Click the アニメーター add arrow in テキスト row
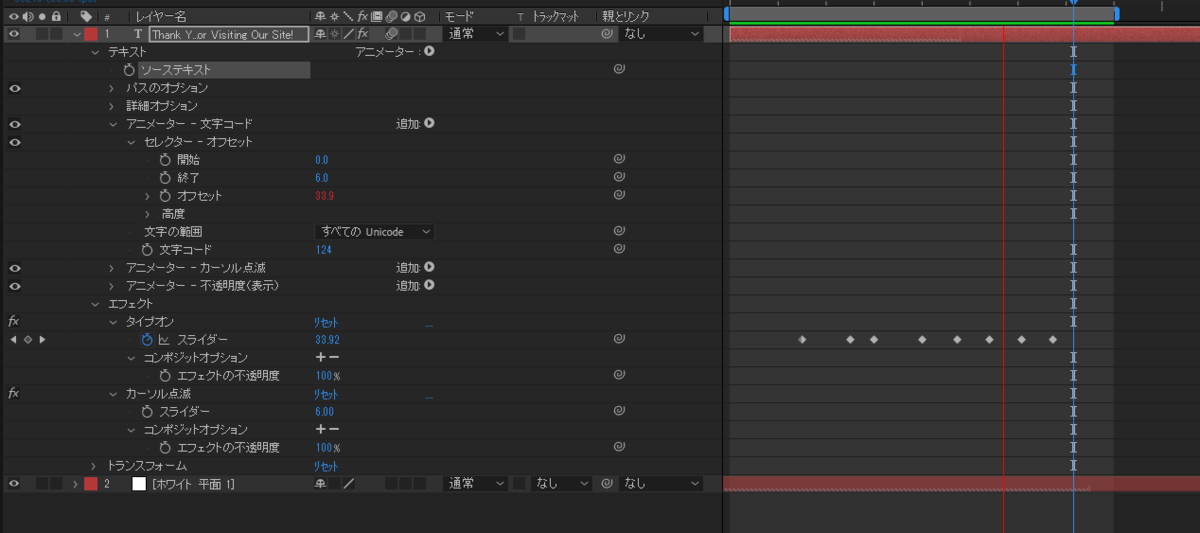The image size is (1200, 533). click(x=429, y=51)
